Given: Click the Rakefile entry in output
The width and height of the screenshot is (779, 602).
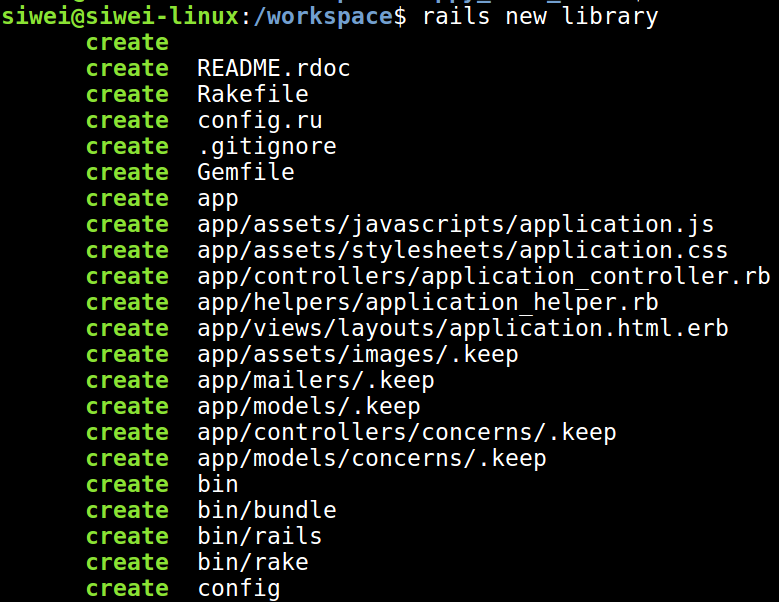Looking at the screenshot, I should tap(253, 95).
